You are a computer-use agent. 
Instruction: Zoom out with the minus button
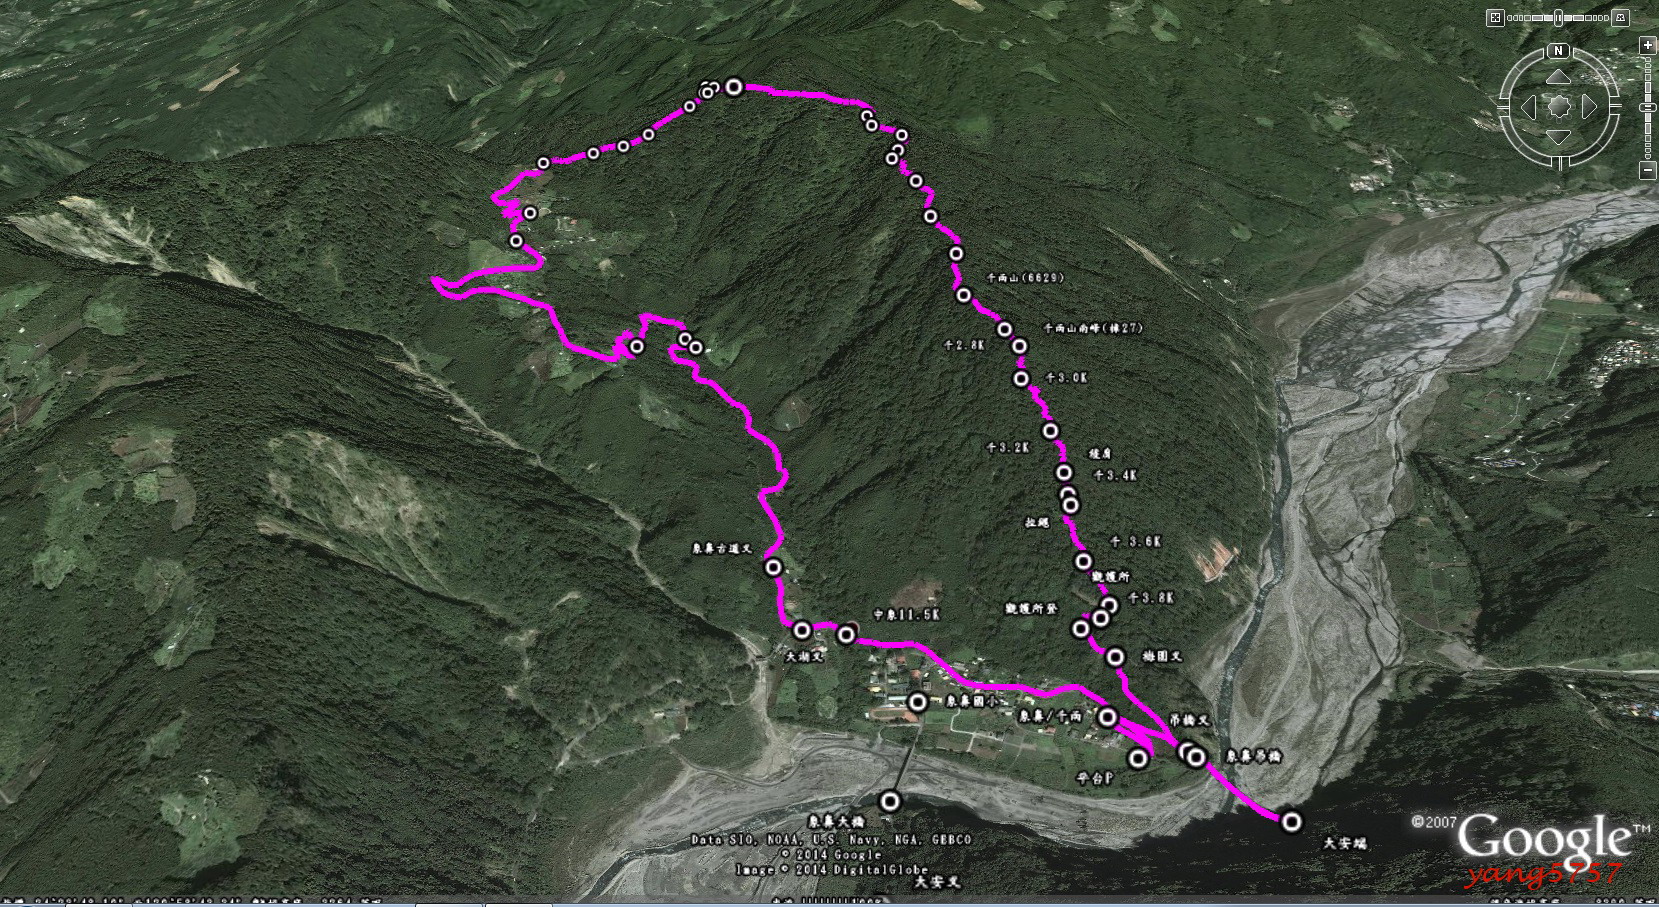(1648, 170)
